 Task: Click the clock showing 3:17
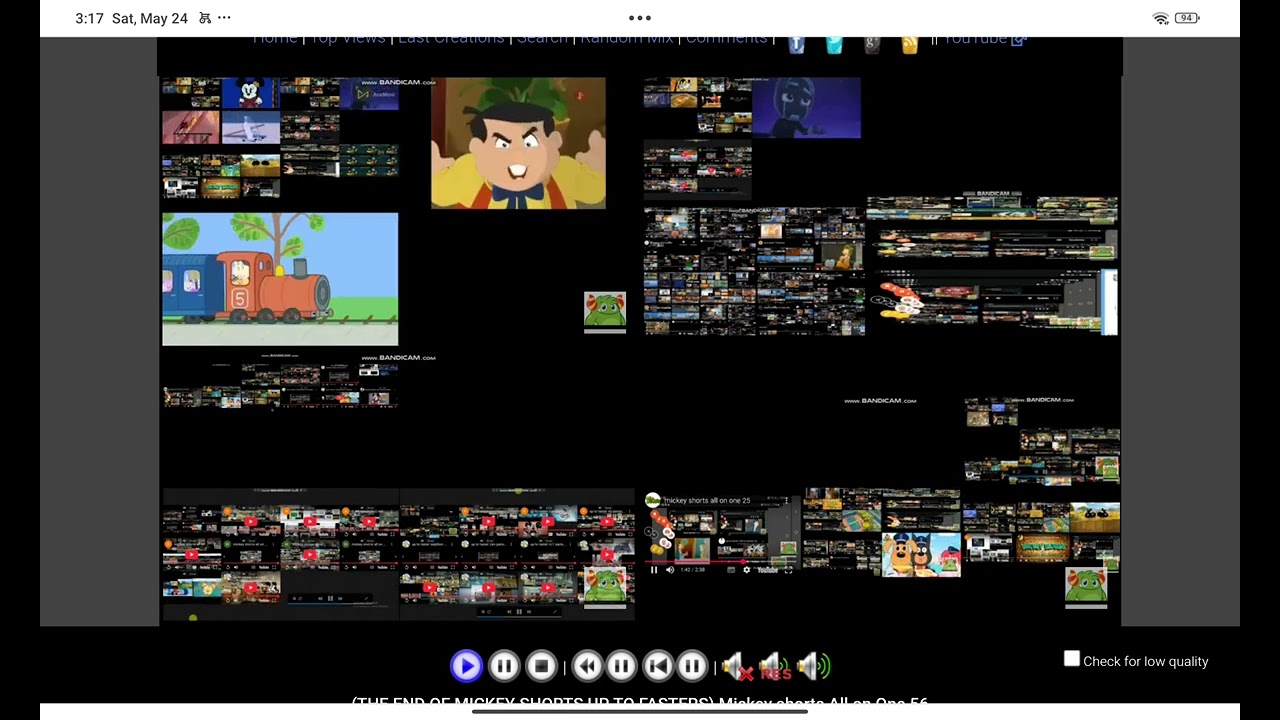(89, 18)
